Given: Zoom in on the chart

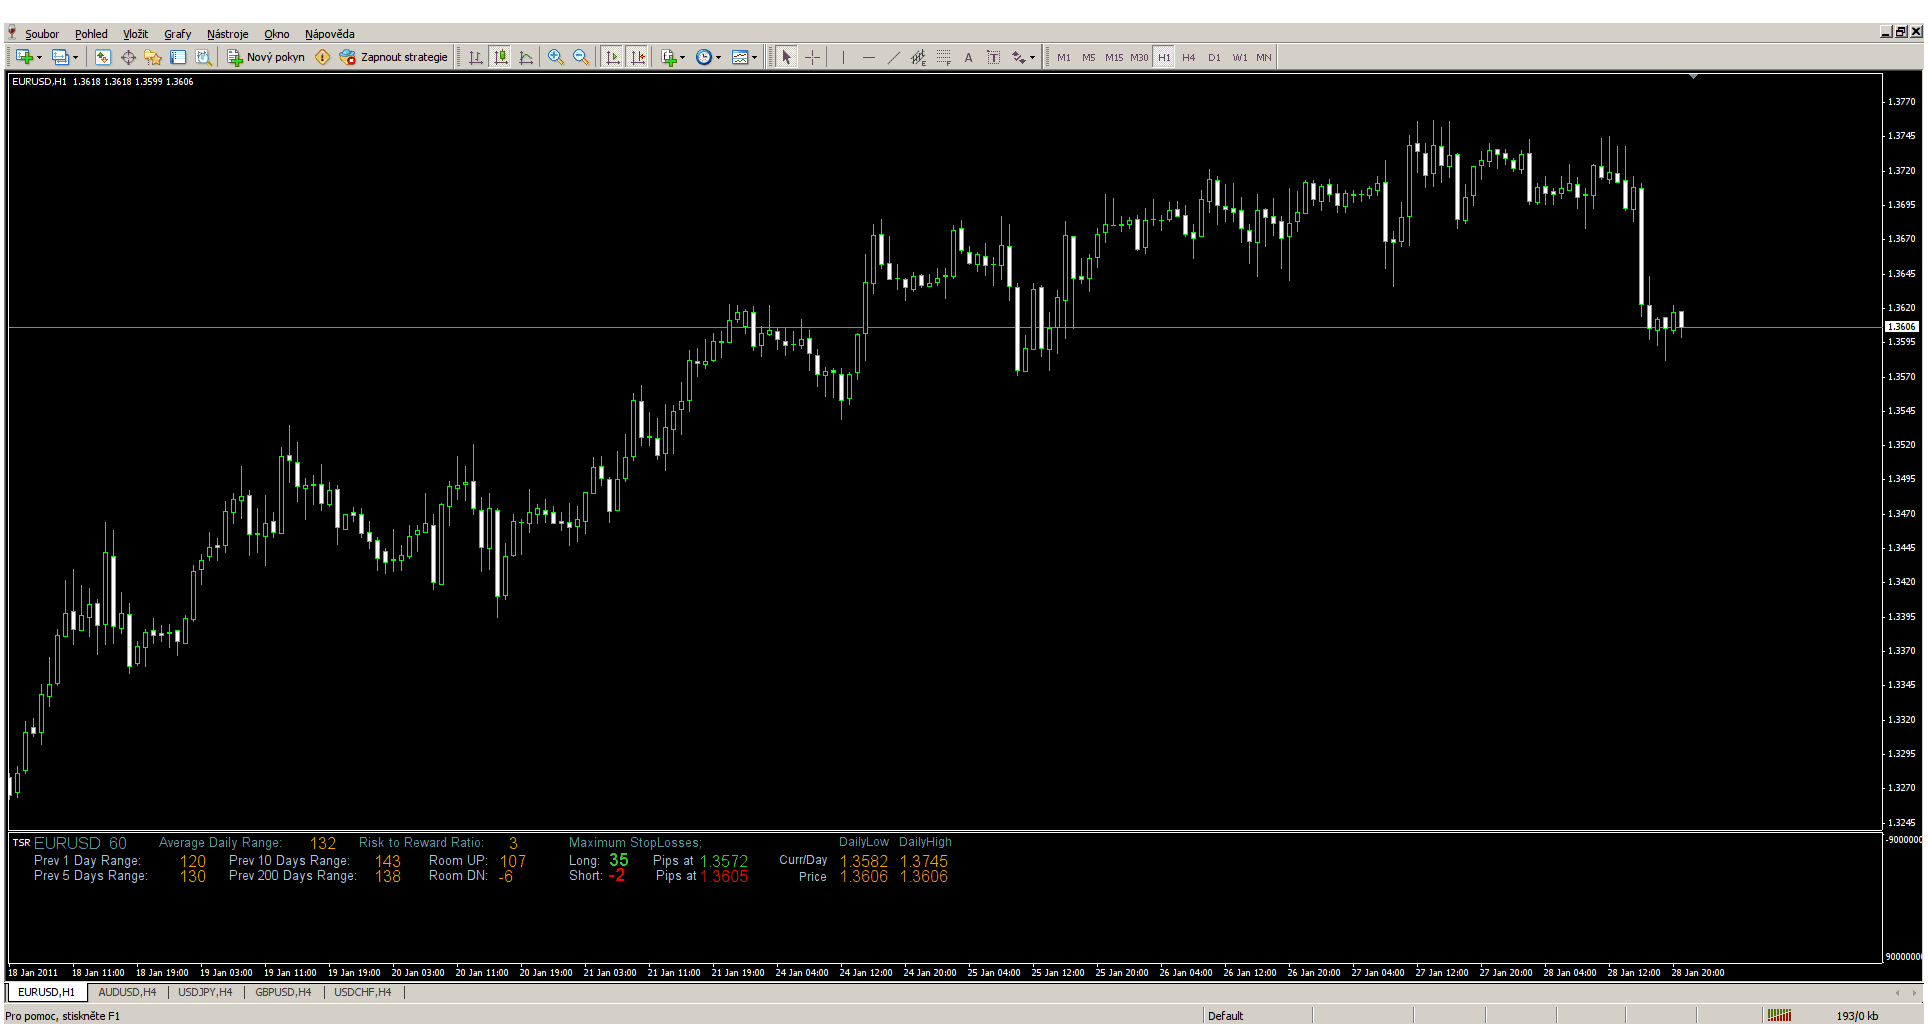Looking at the screenshot, I should pos(556,57).
